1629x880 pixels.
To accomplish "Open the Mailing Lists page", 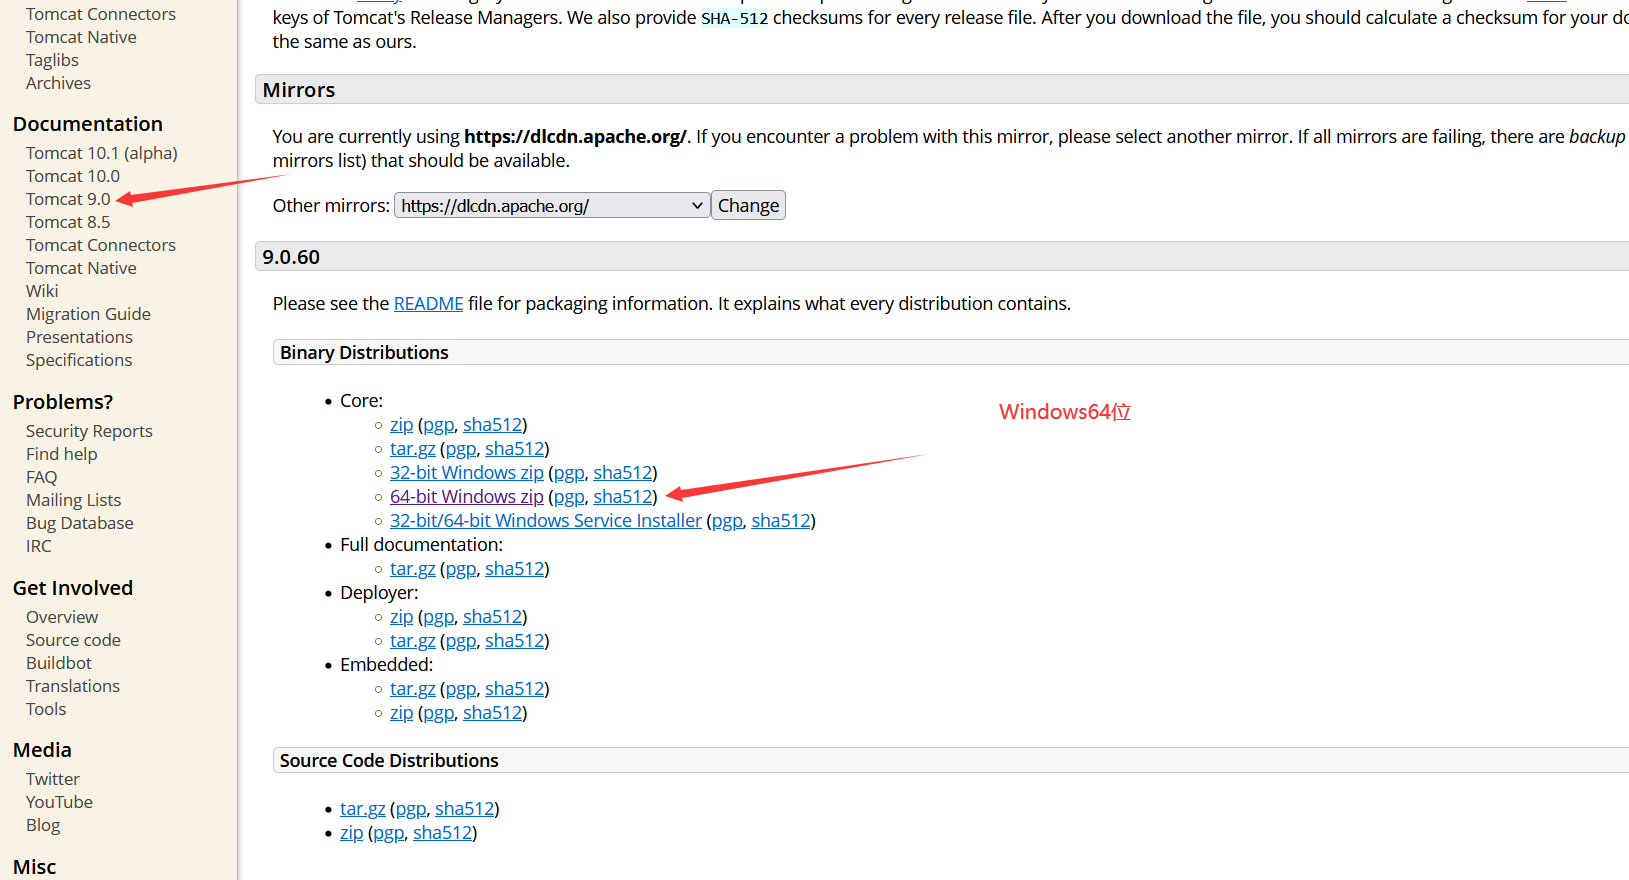I will coord(73,500).
